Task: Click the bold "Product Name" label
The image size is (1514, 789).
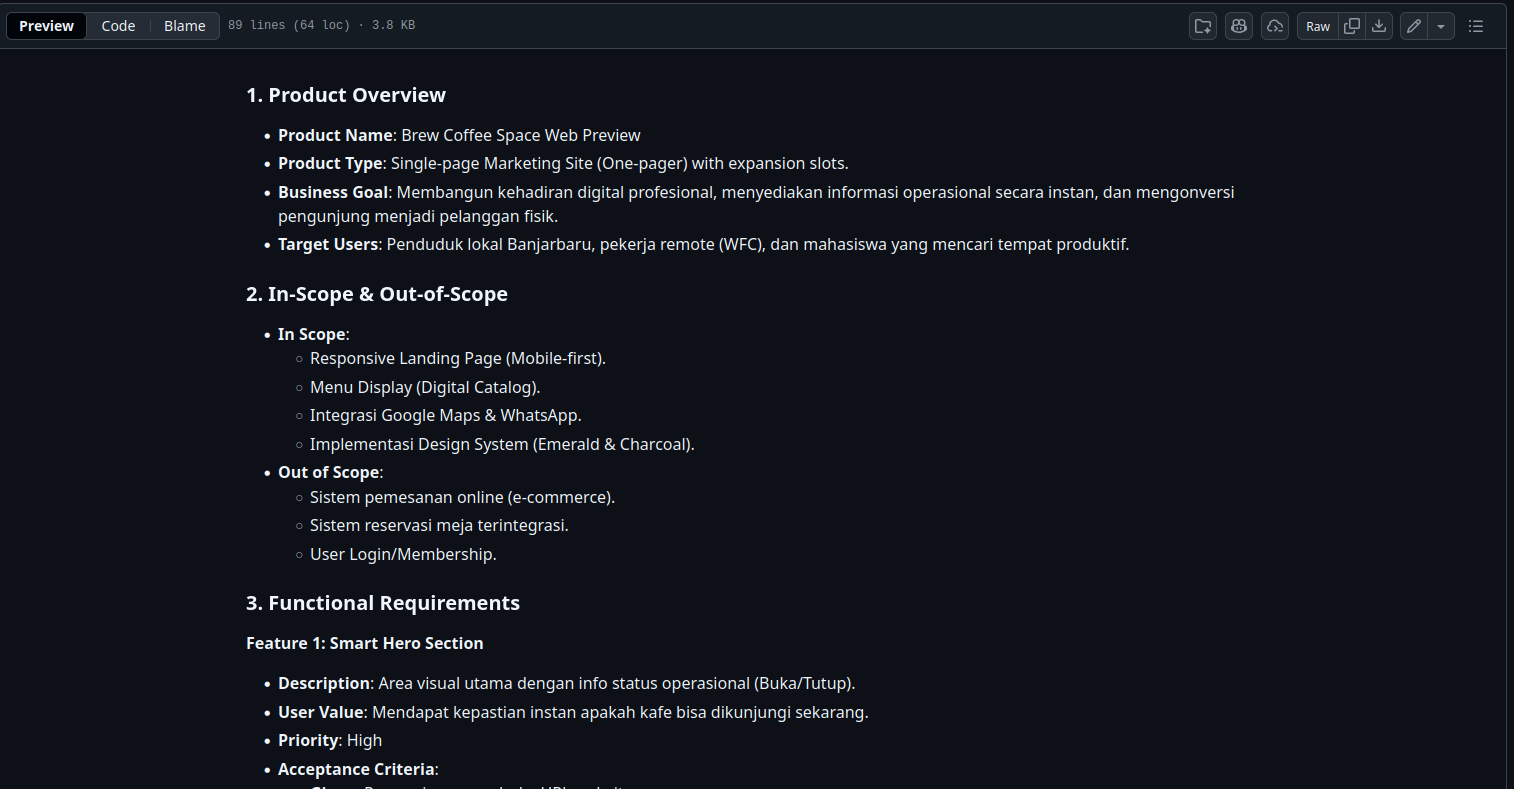Action: click(335, 135)
